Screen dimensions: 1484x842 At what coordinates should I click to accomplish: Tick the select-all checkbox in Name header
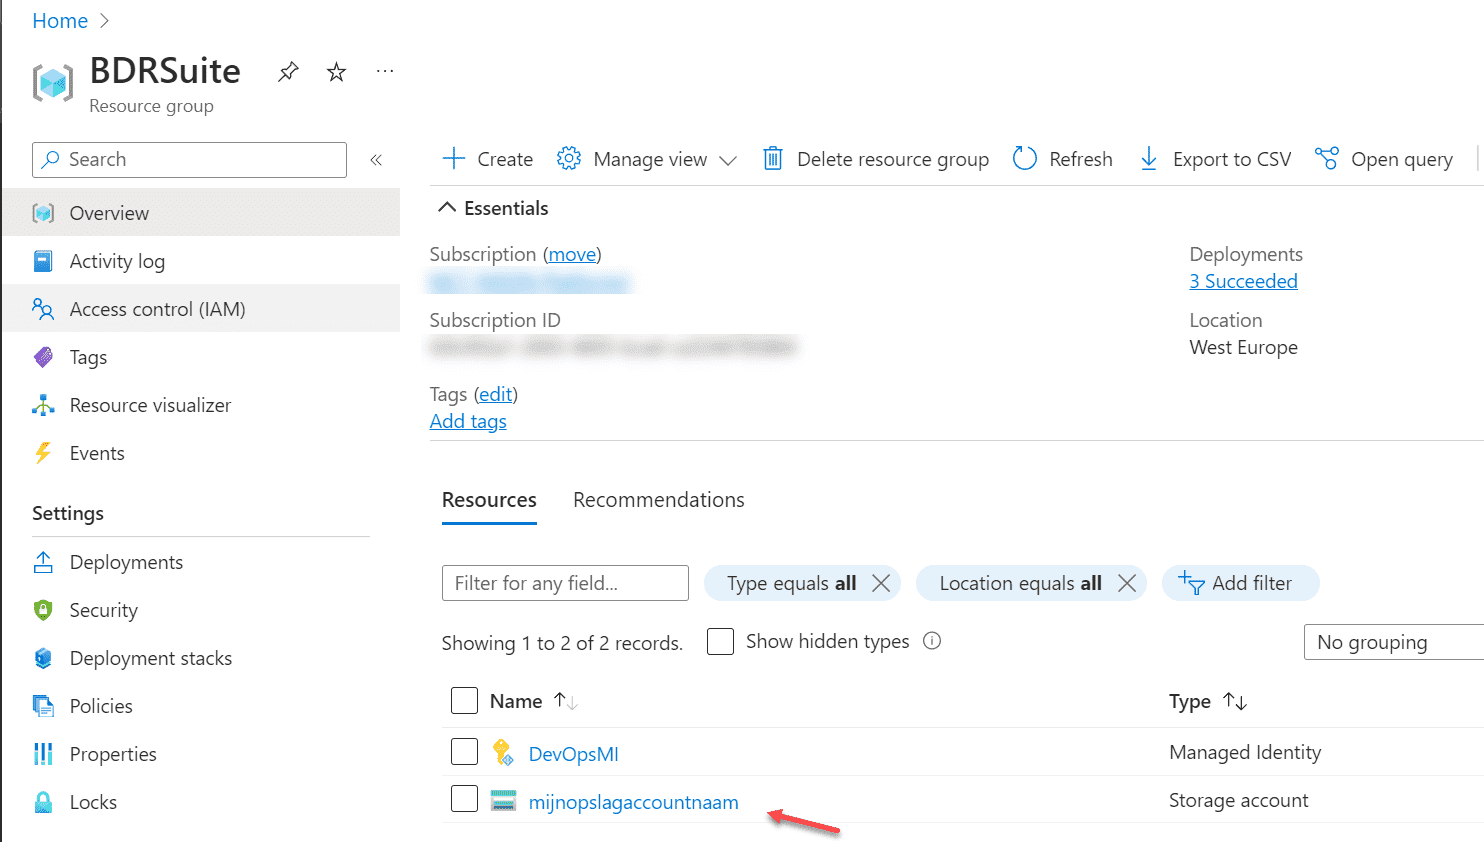click(x=464, y=700)
